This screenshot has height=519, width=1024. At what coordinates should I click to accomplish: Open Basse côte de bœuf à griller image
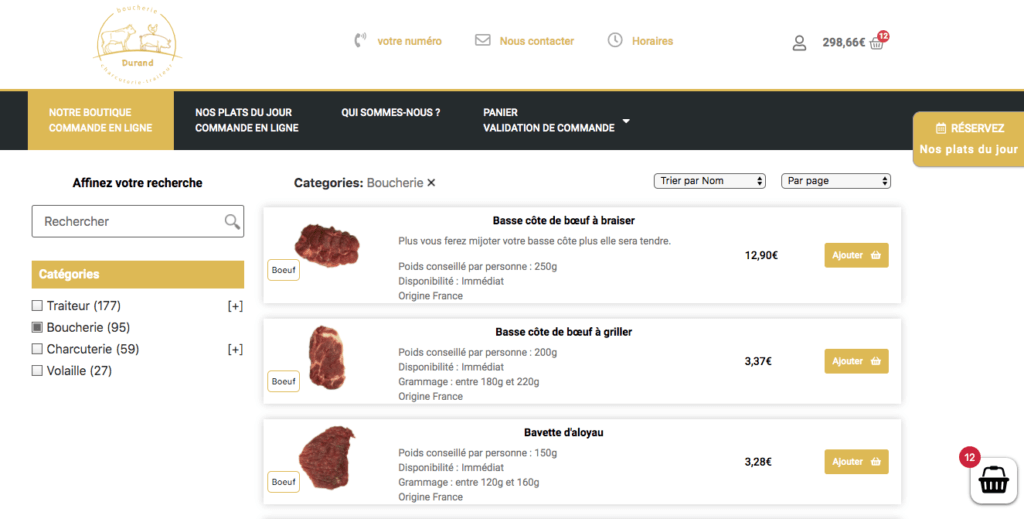[x=327, y=358]
